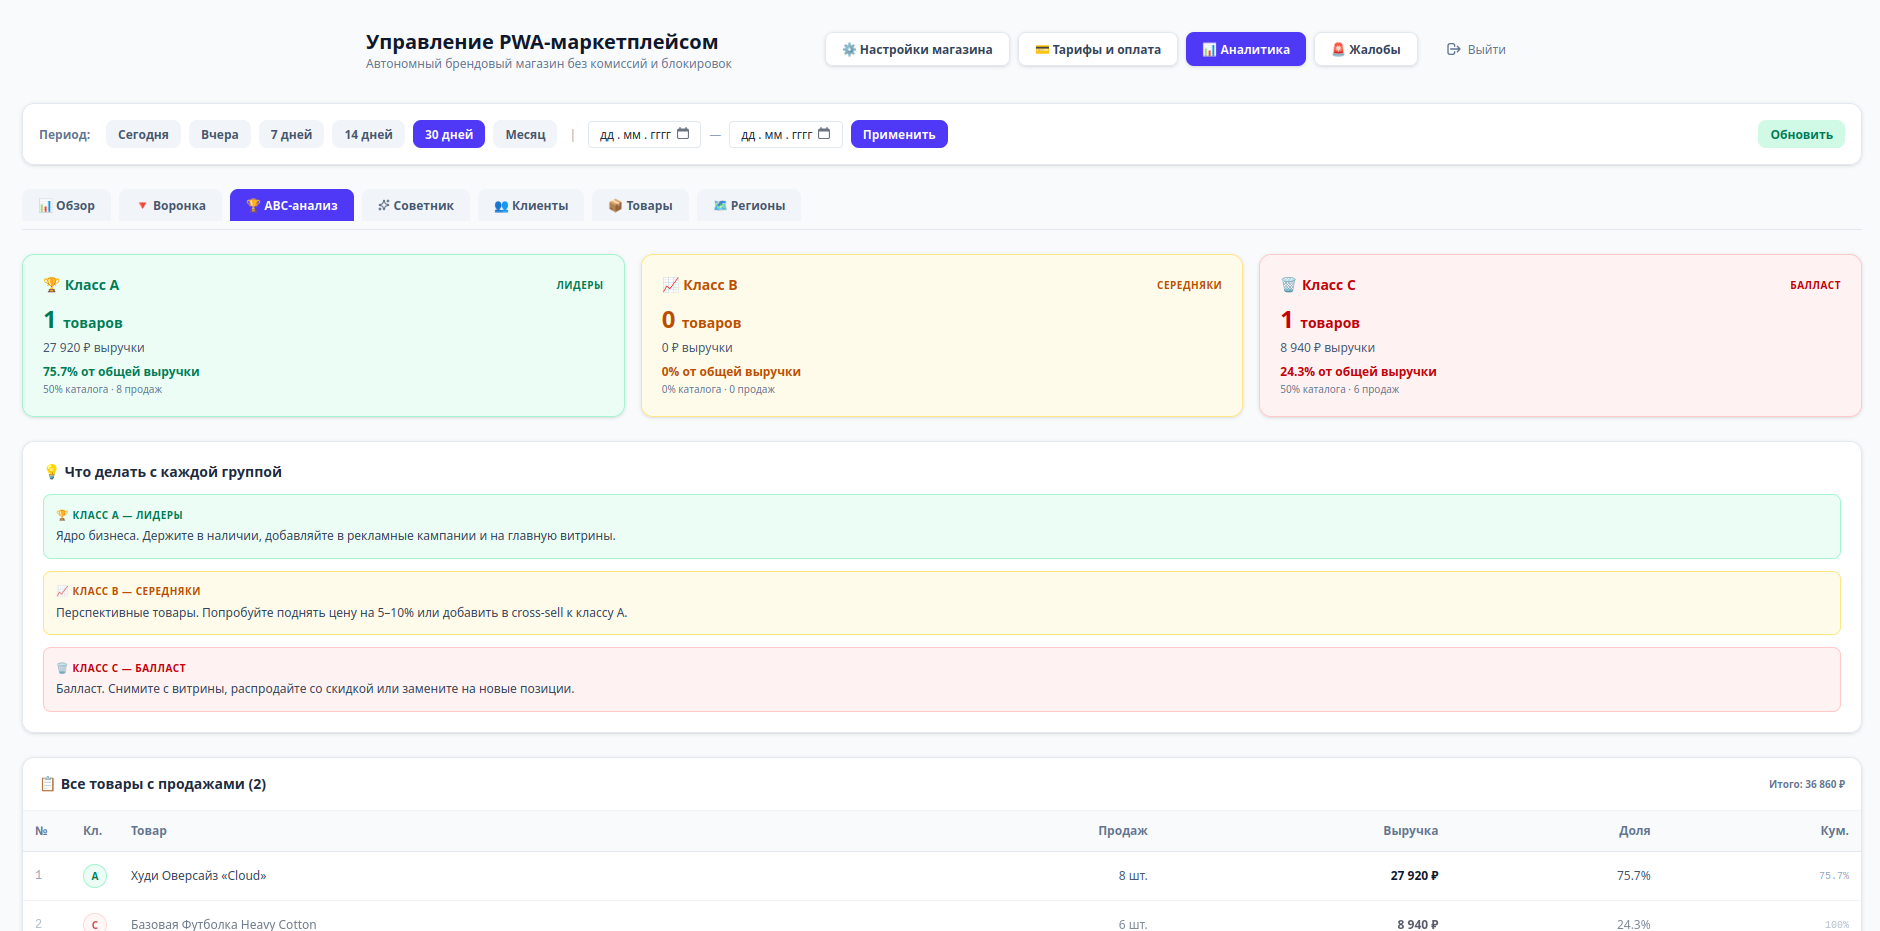Switch to the Воронка tab
The width and height of the screenshot is (1880, 931).
(171, 205)
